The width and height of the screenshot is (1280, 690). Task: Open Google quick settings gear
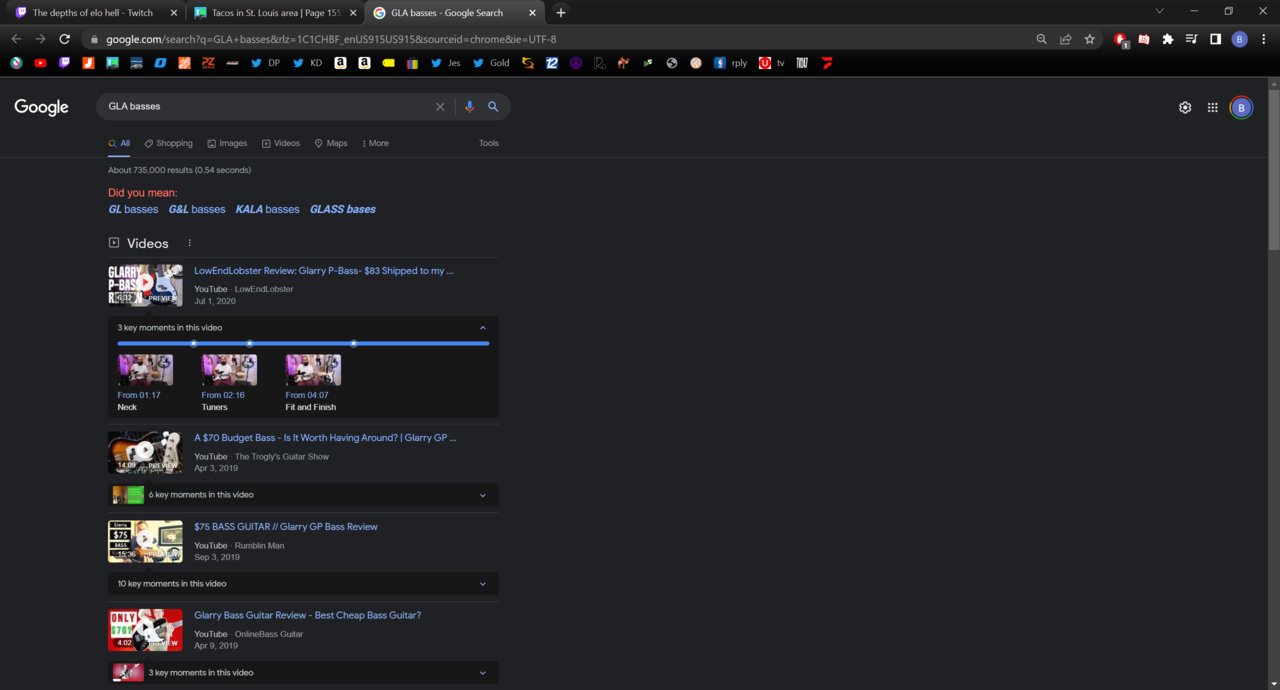click(x=1185, y=108)
